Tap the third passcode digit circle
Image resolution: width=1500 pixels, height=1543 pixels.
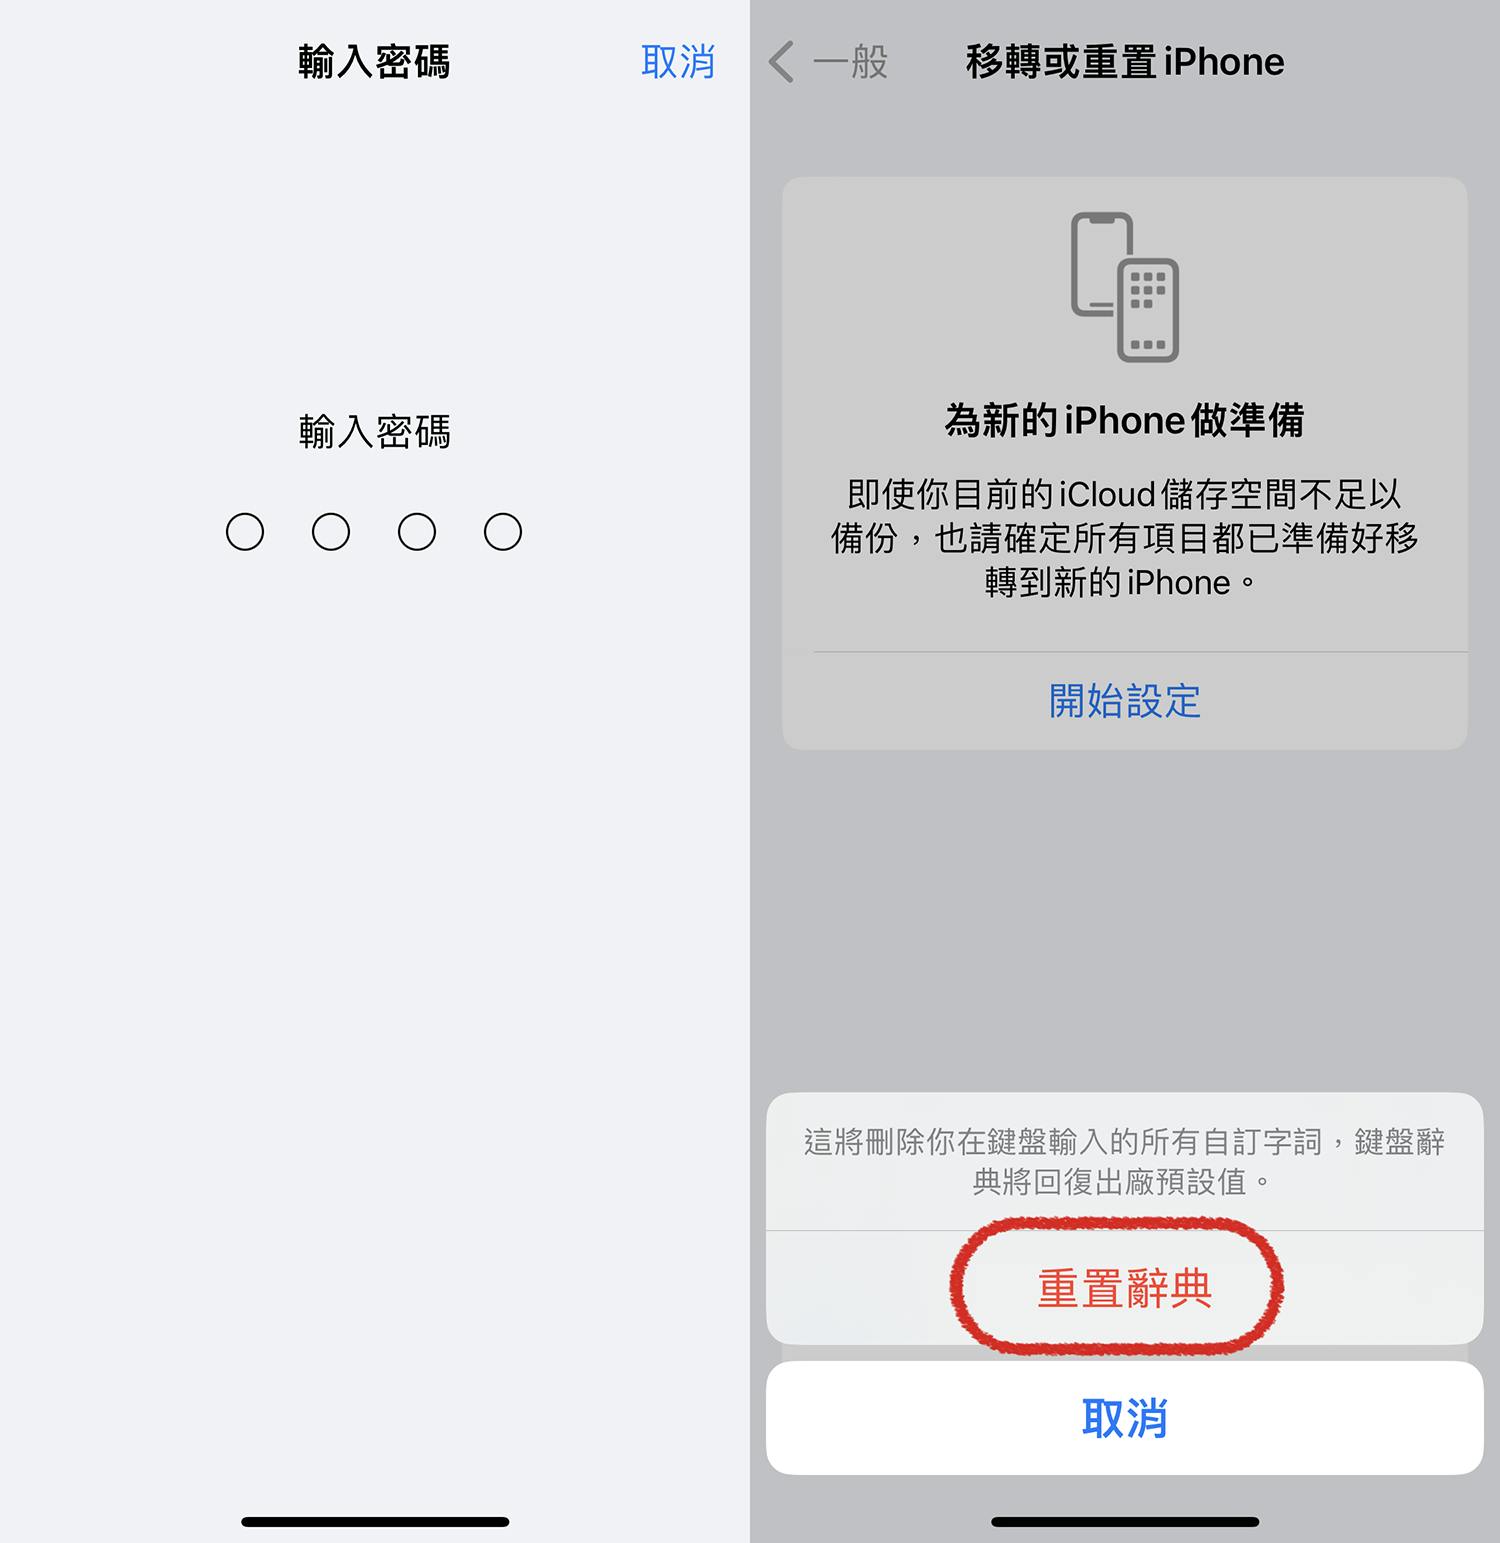(417, 532)
